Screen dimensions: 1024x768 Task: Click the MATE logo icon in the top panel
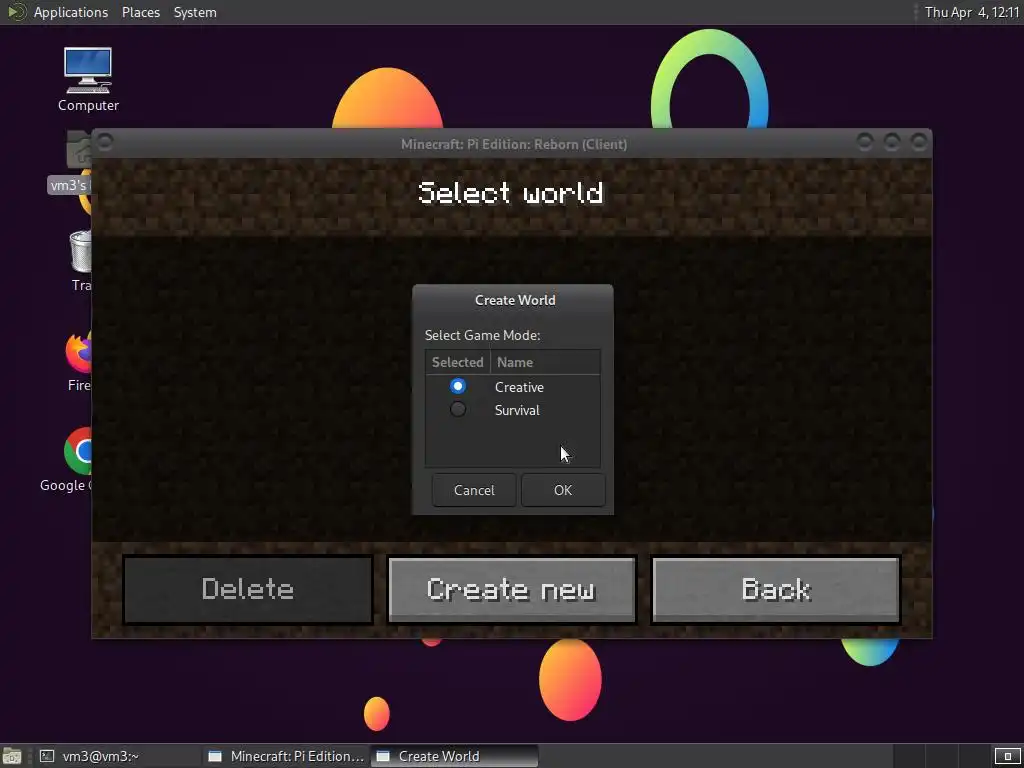point(16,12)
